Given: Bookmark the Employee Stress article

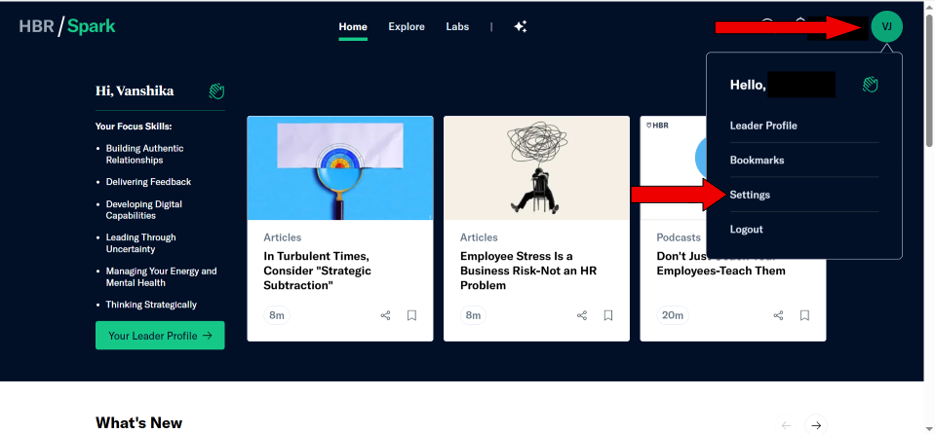Looking at the screenshot, I should click(x=608, y=316).
